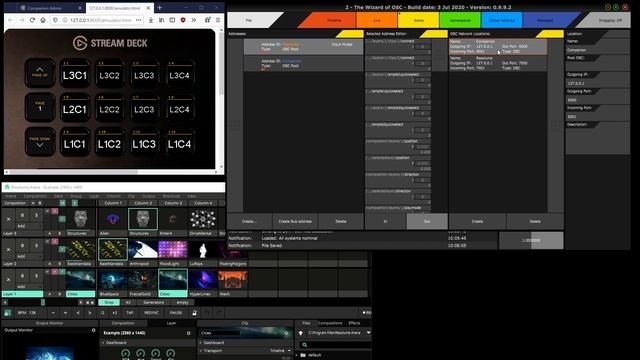The height and width of the screenshot is (360, 640).
Task: Trigger the HyperLines clip thumbnail
Action: coord(203,280)
